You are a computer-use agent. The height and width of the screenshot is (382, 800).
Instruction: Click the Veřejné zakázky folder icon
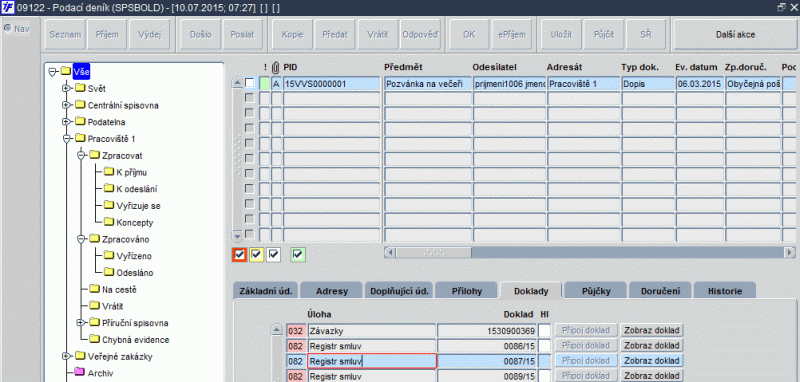(80, 355)
